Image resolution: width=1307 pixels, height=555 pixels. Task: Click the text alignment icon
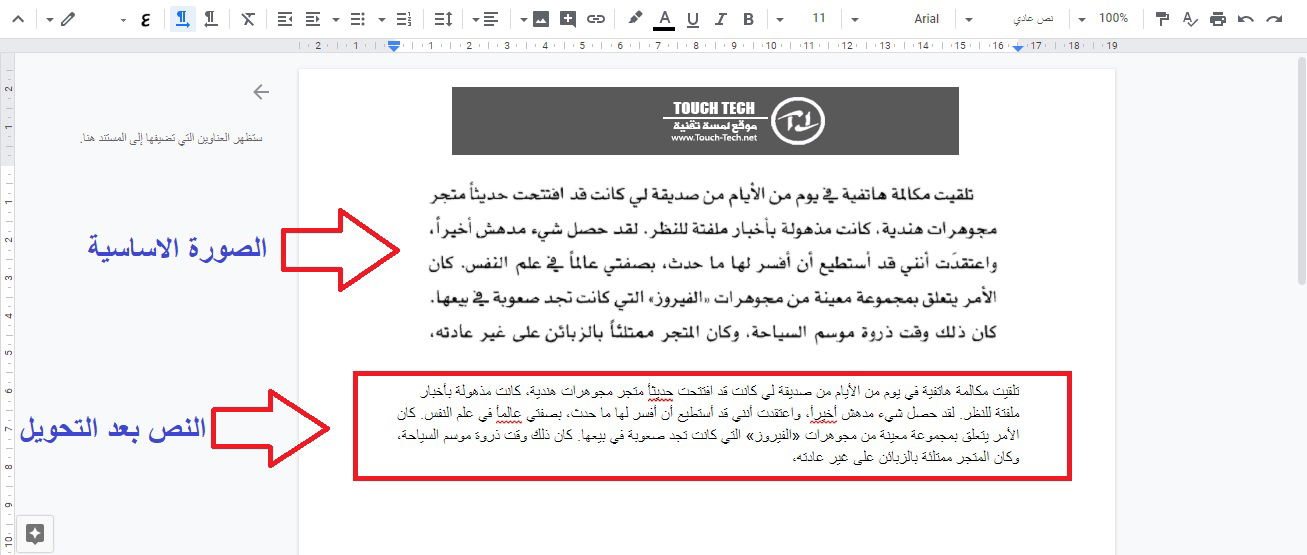tap(490, 19)
